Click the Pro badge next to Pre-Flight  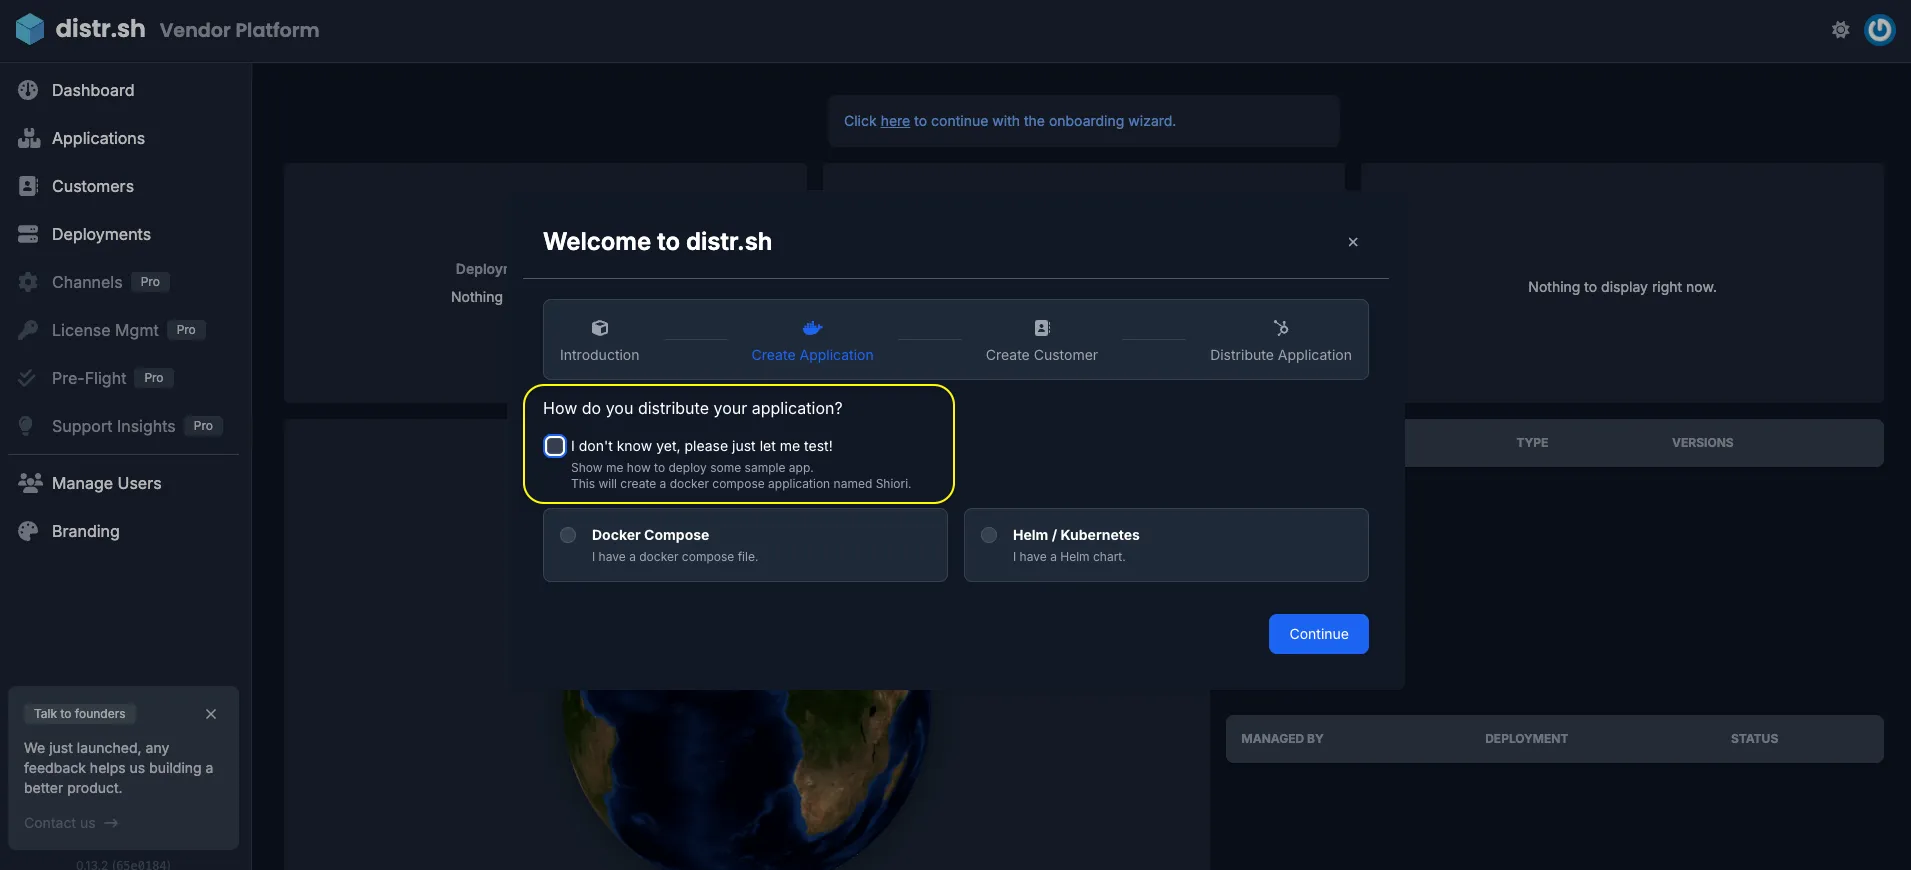pyautogui.click(x=154, y=378)
